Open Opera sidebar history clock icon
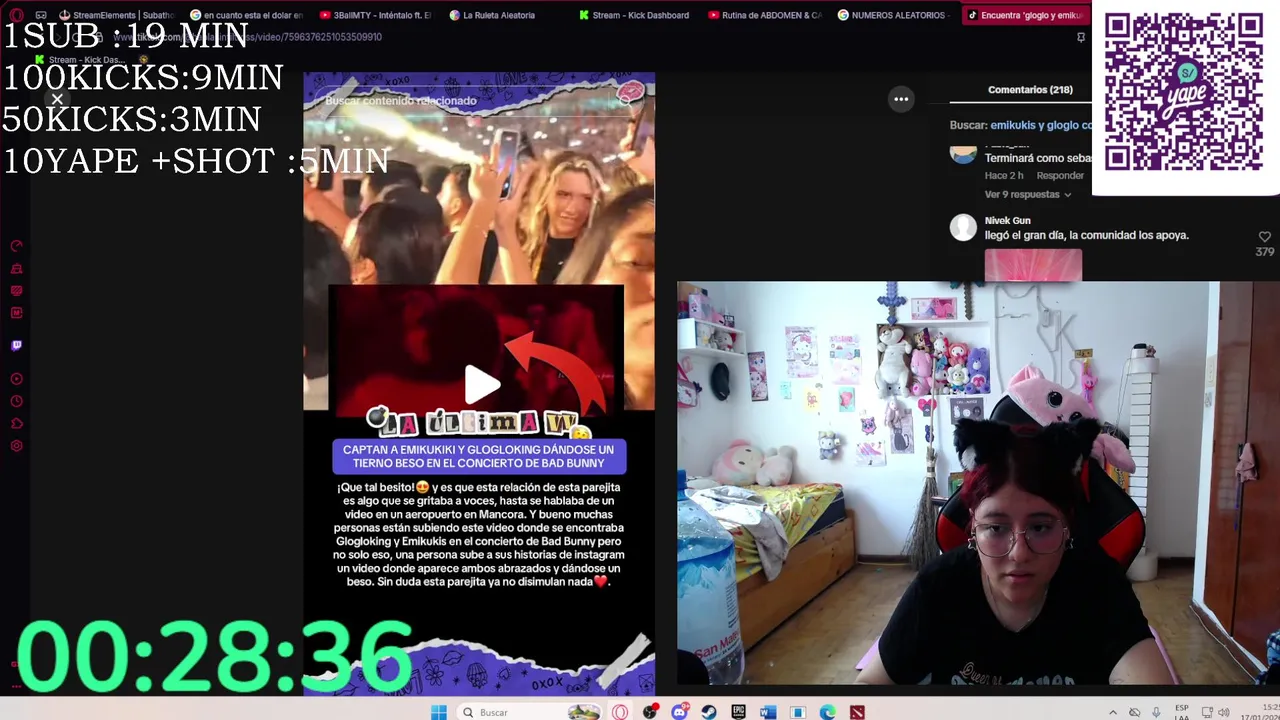1280x720 pixels. point(16,401)
